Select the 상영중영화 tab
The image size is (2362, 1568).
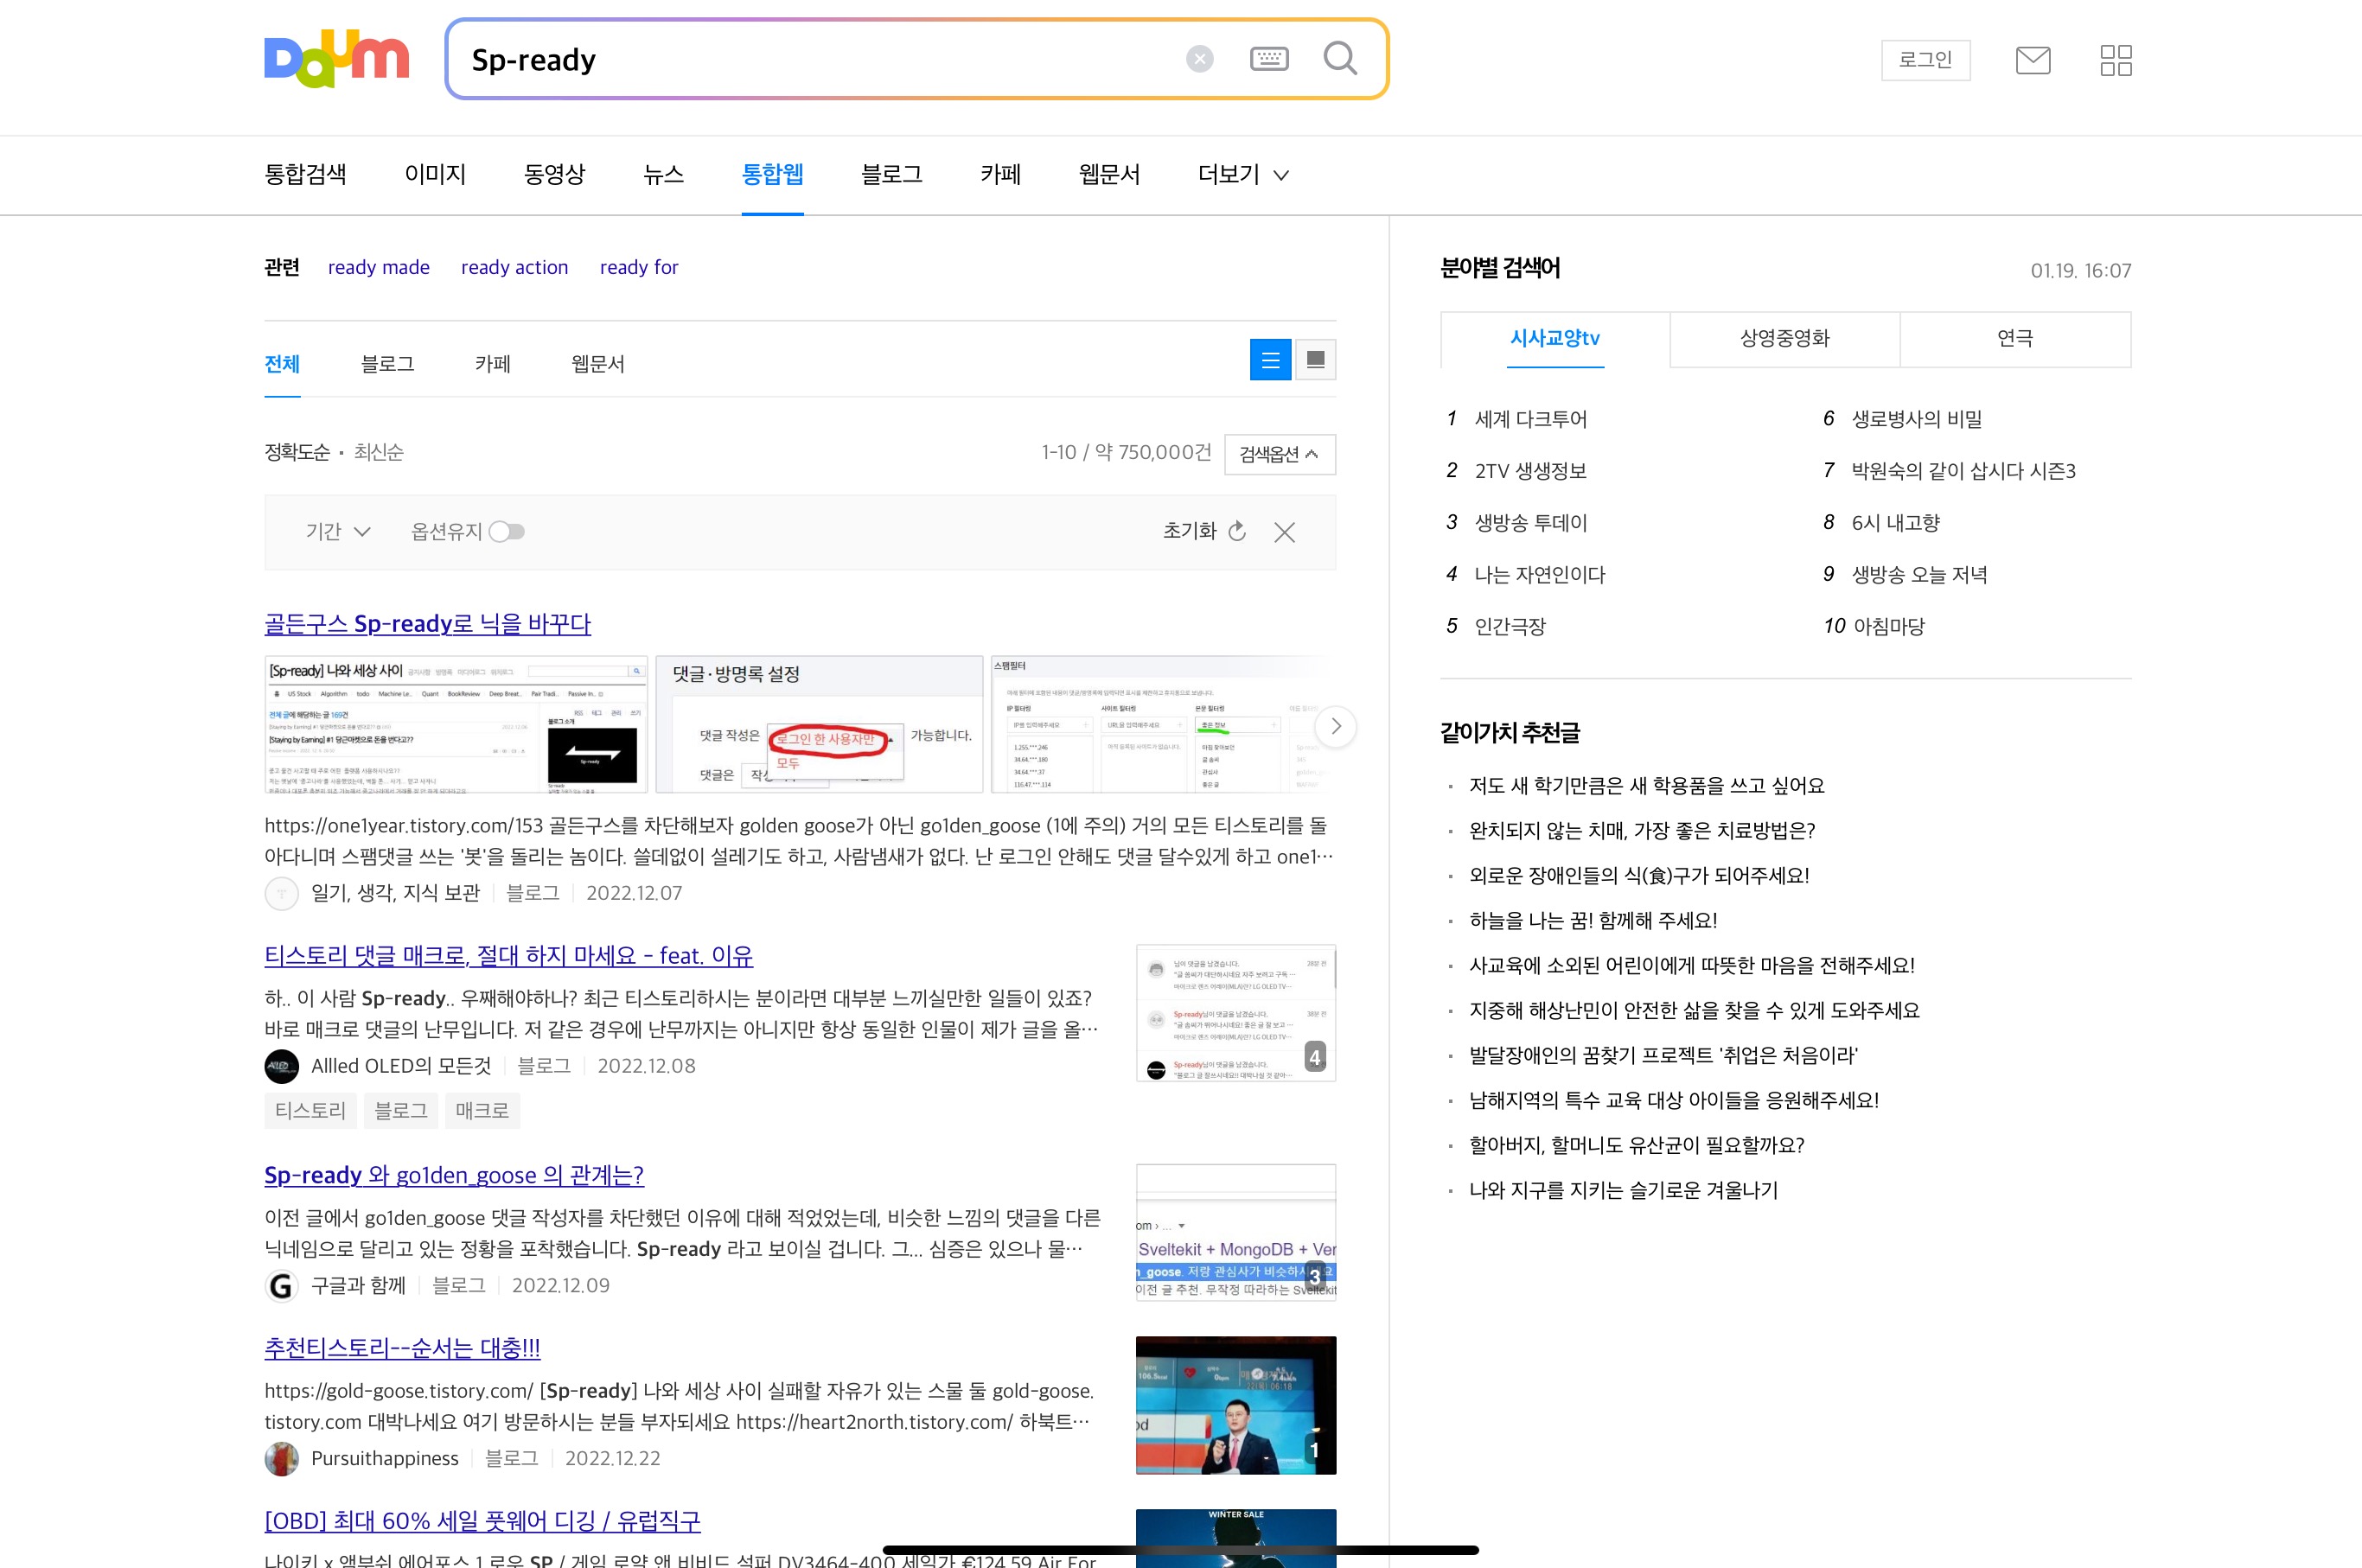point(1785,339)
